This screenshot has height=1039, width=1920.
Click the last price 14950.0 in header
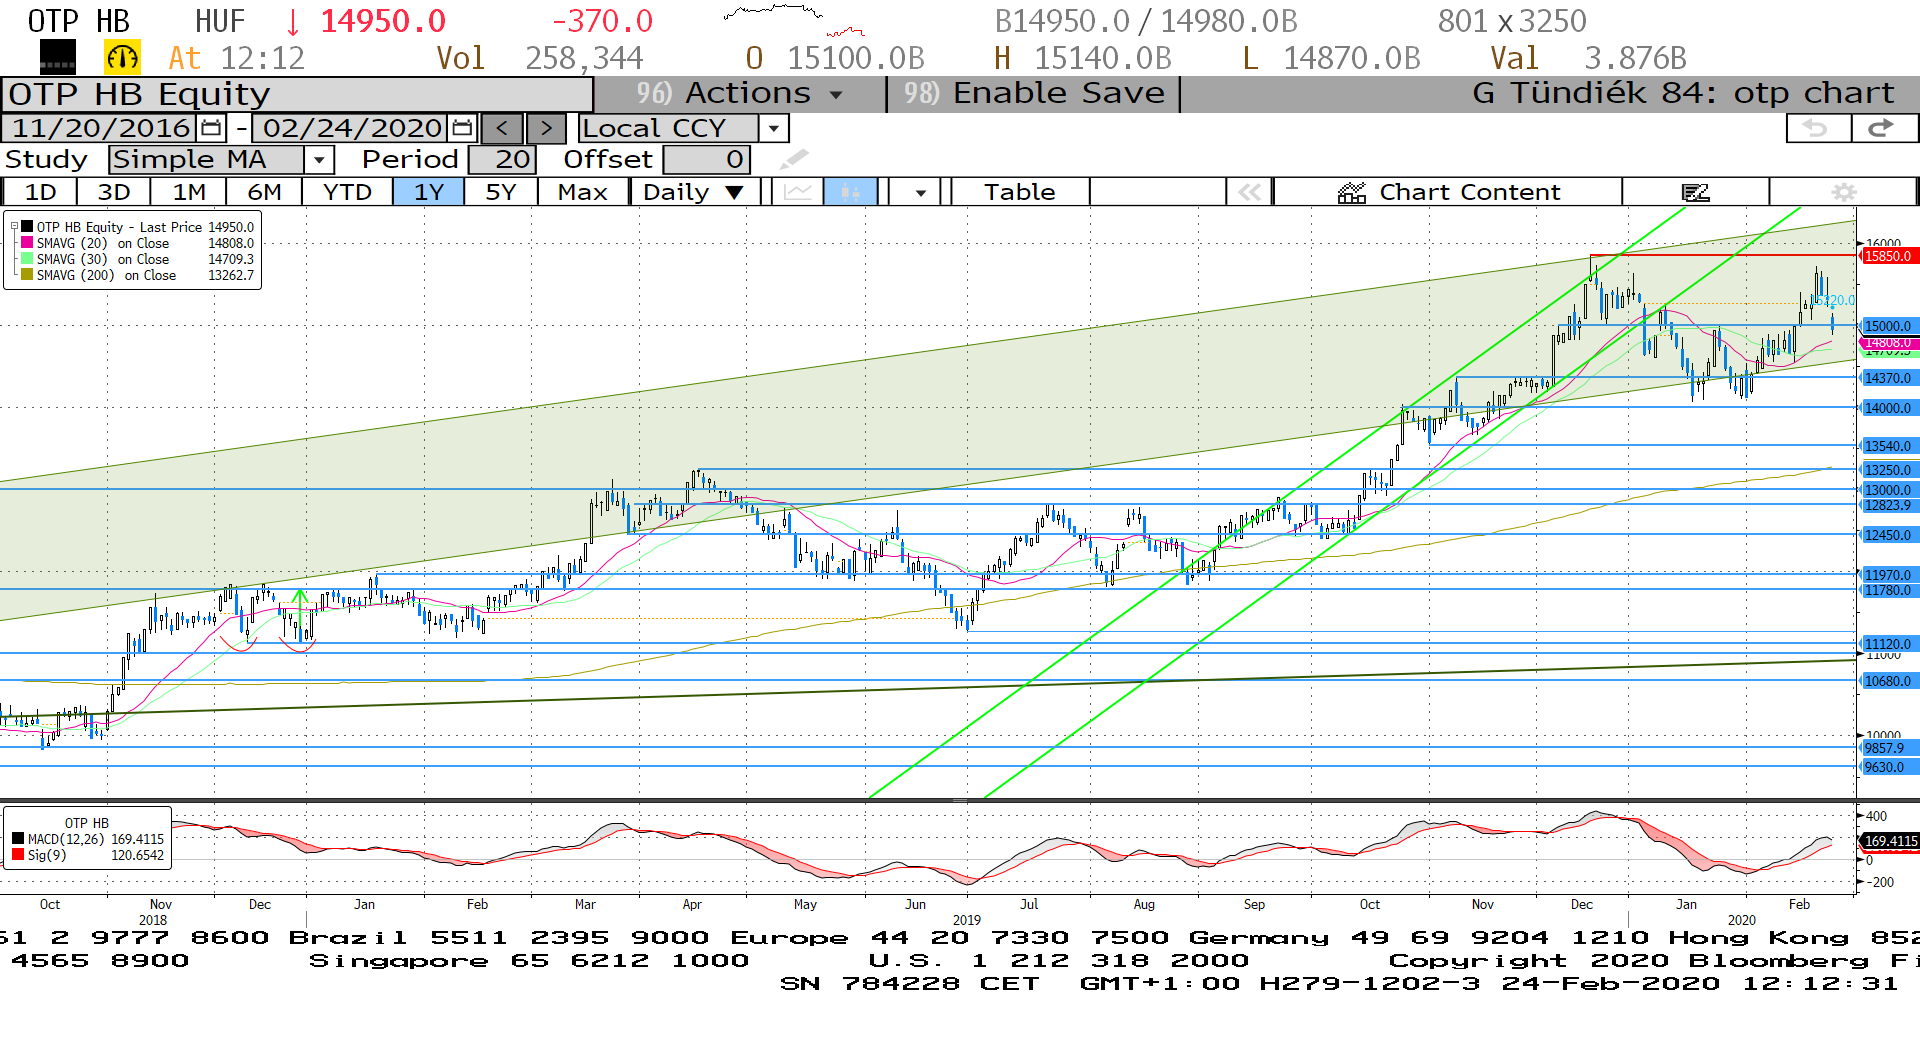(x=383, y=21)
